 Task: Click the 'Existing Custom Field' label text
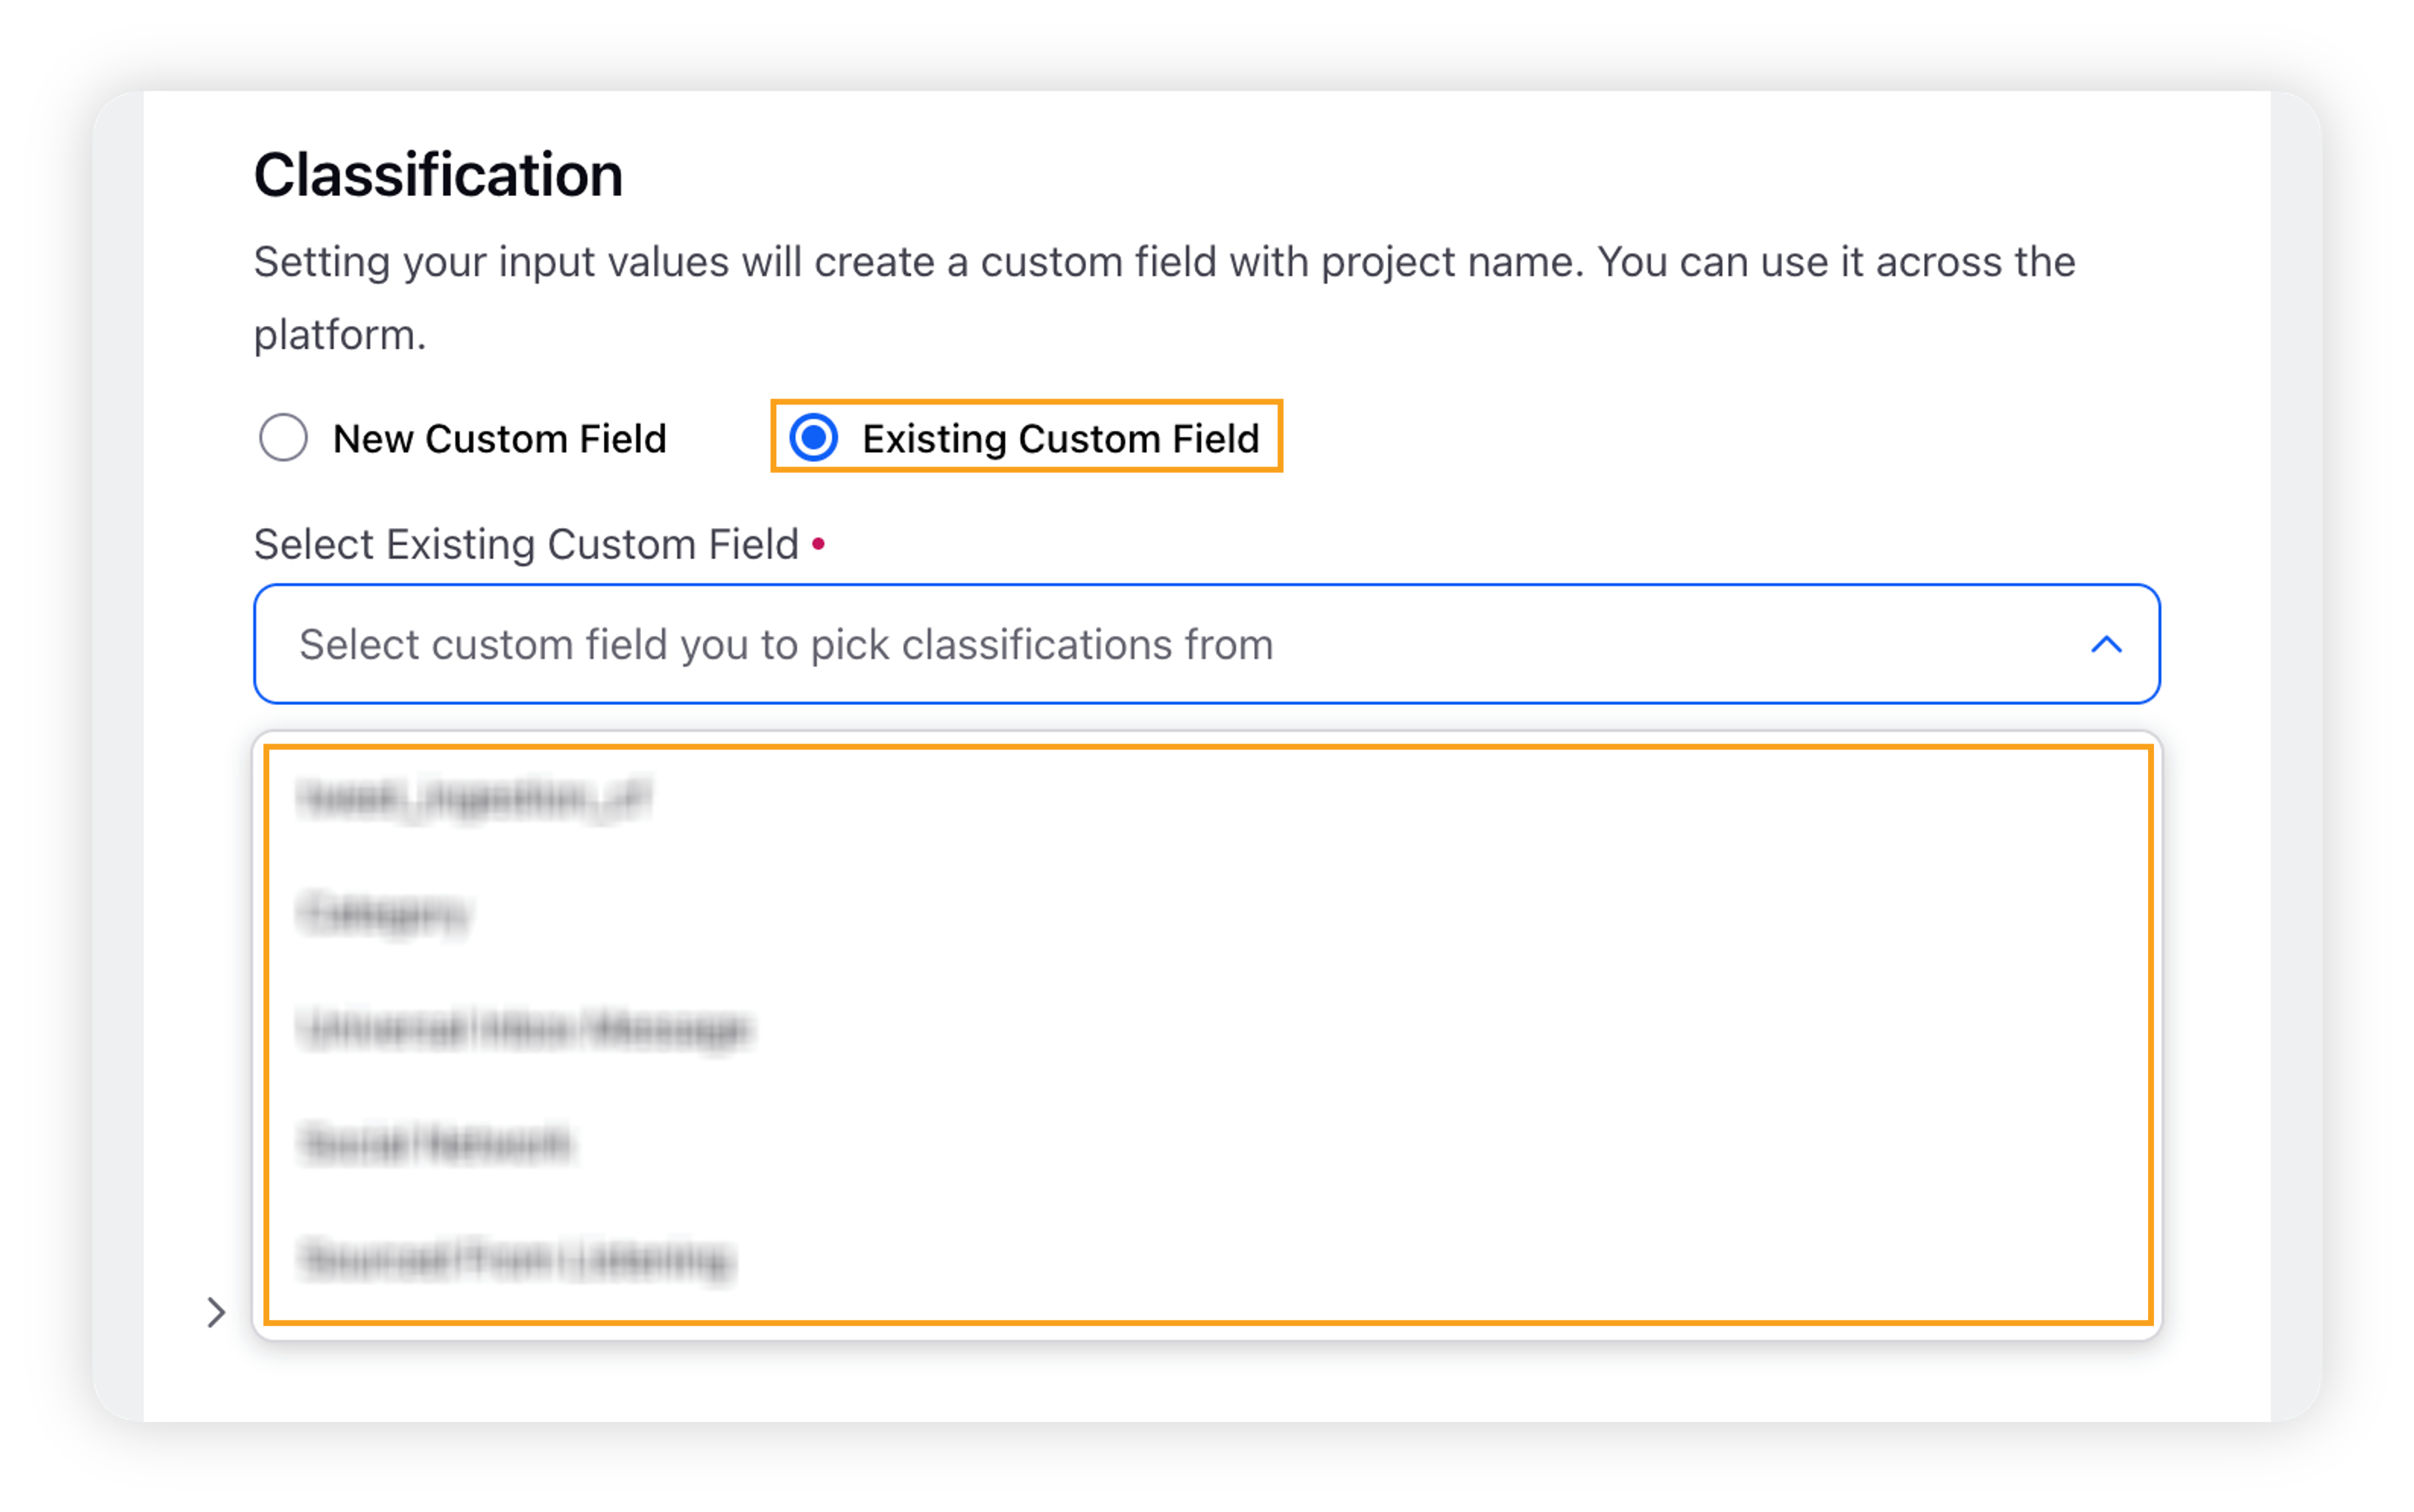pos(1060,439)
